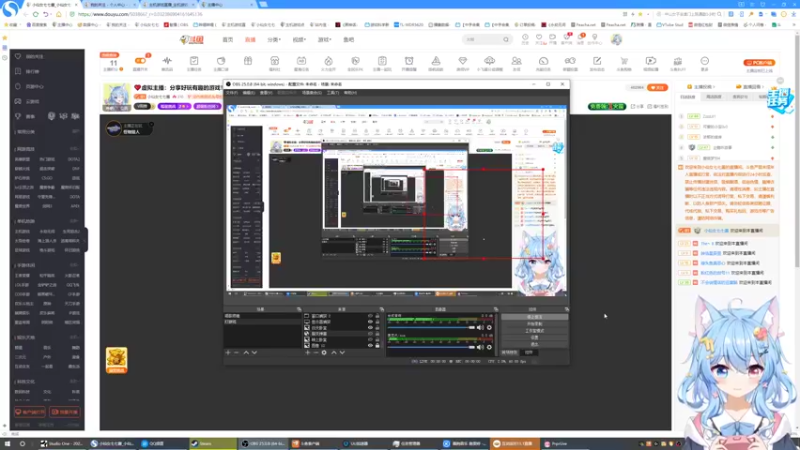
Task: Add a new scene in OBS
Action: pos(228,353)
